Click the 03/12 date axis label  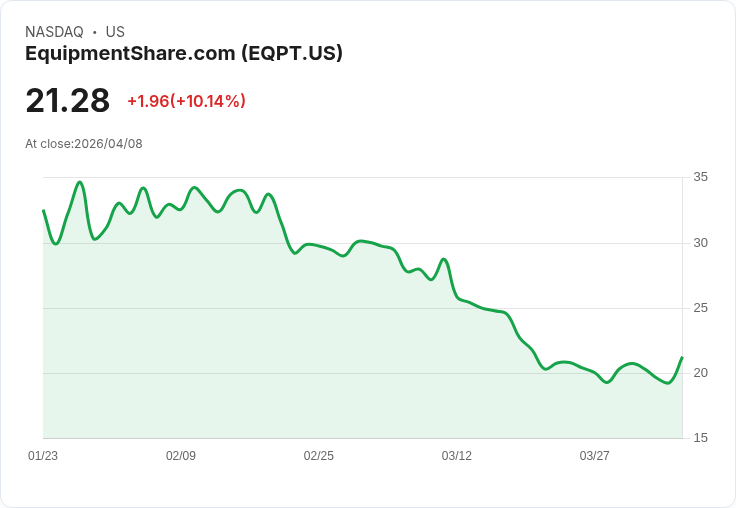point(456,455)
